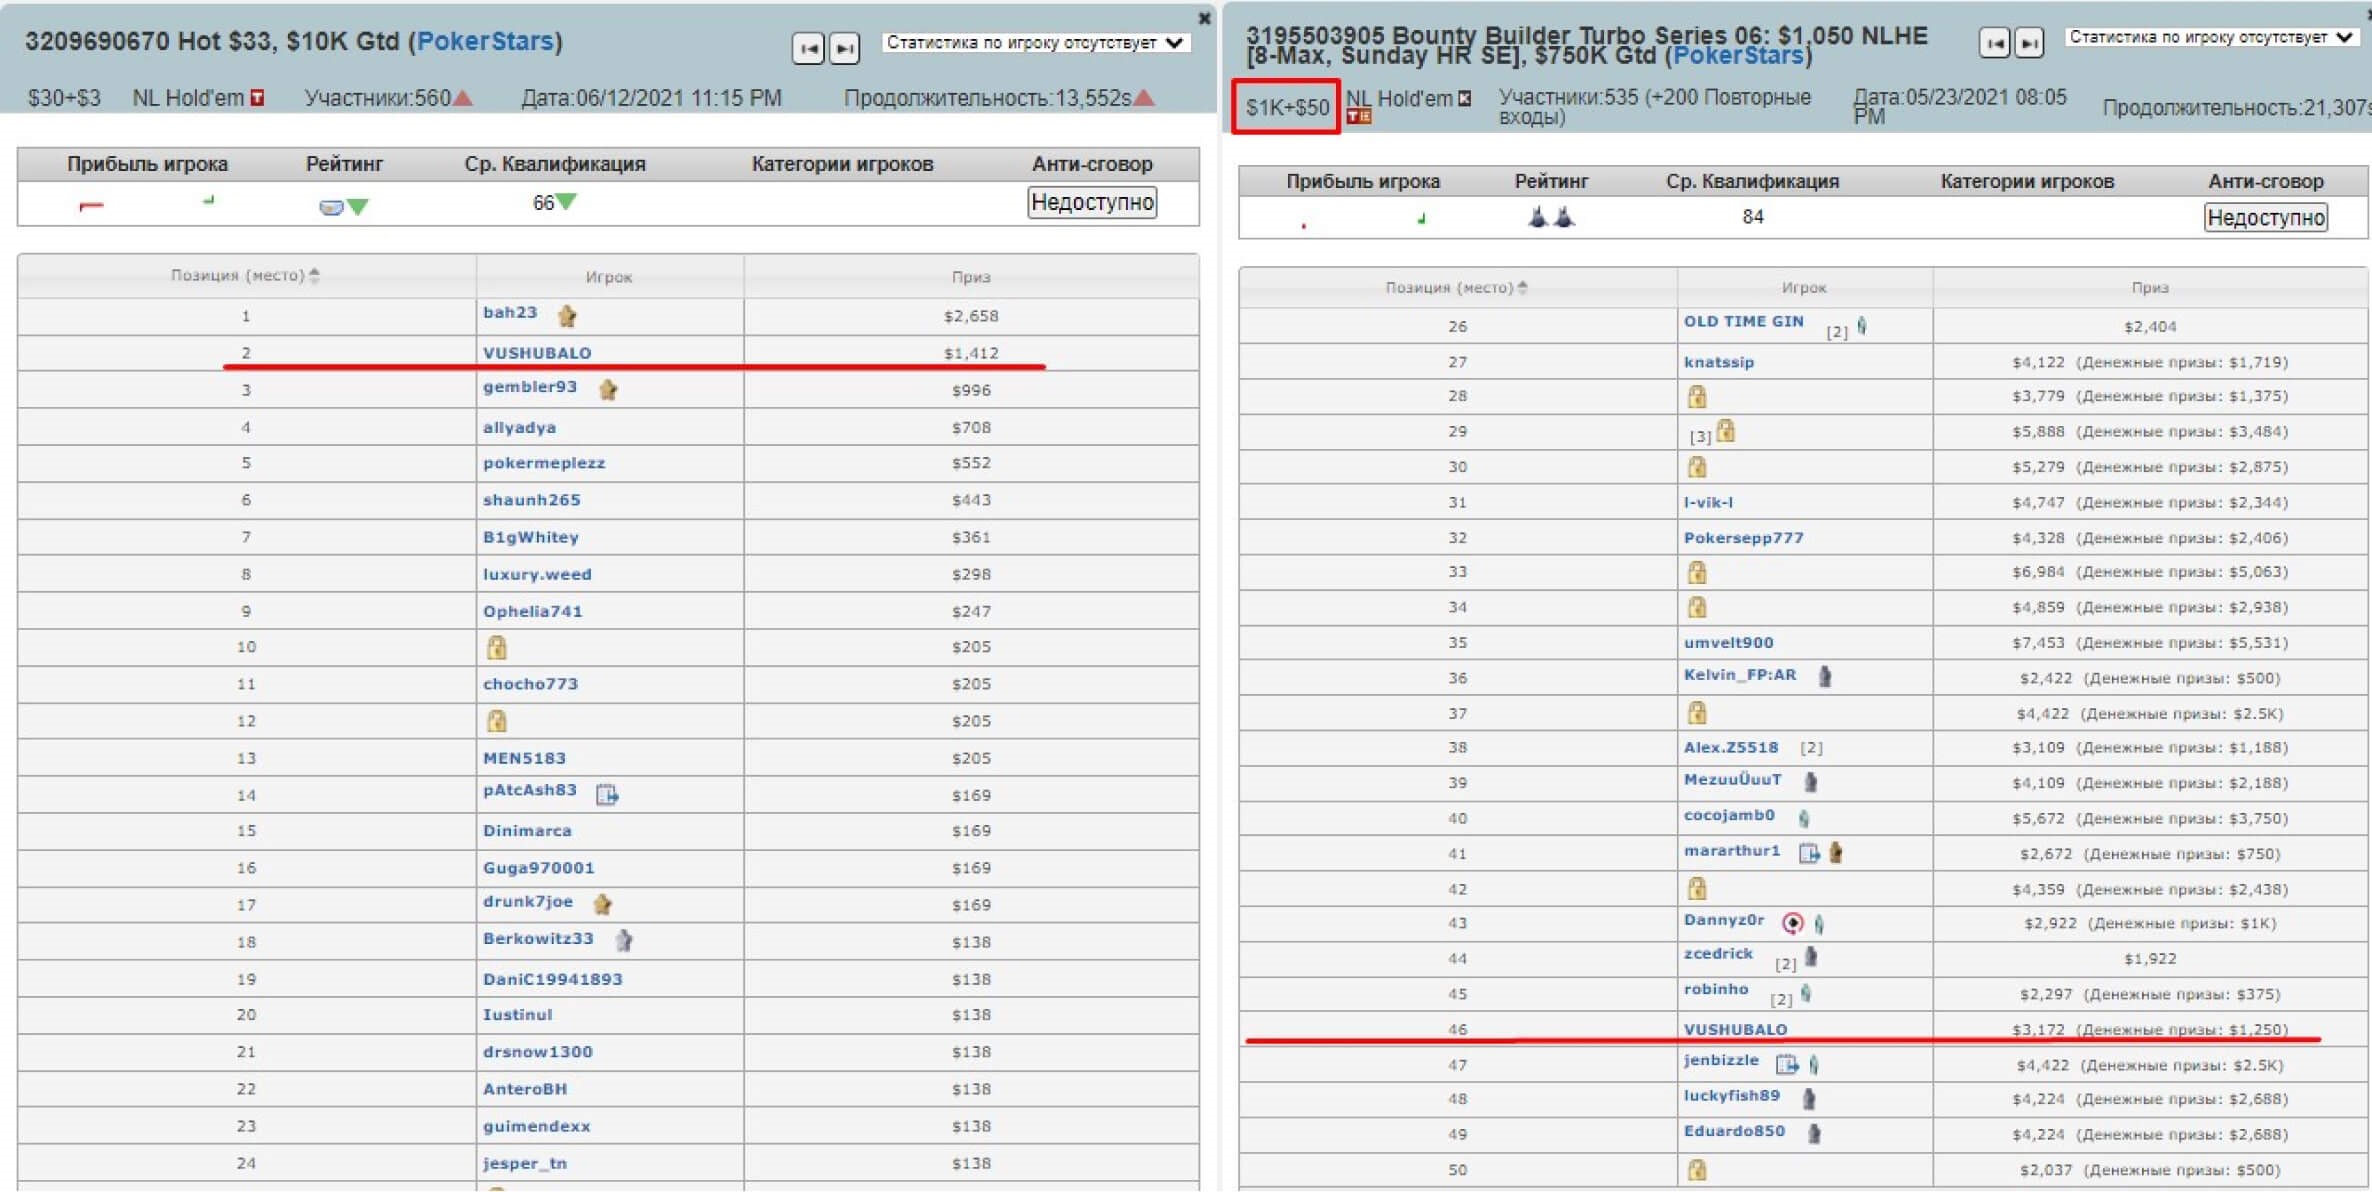This screenshot has width=2372, height=1192.
Task: Click the star badge next to bah23
Action: pyautogui.click(x=568, y=316)
